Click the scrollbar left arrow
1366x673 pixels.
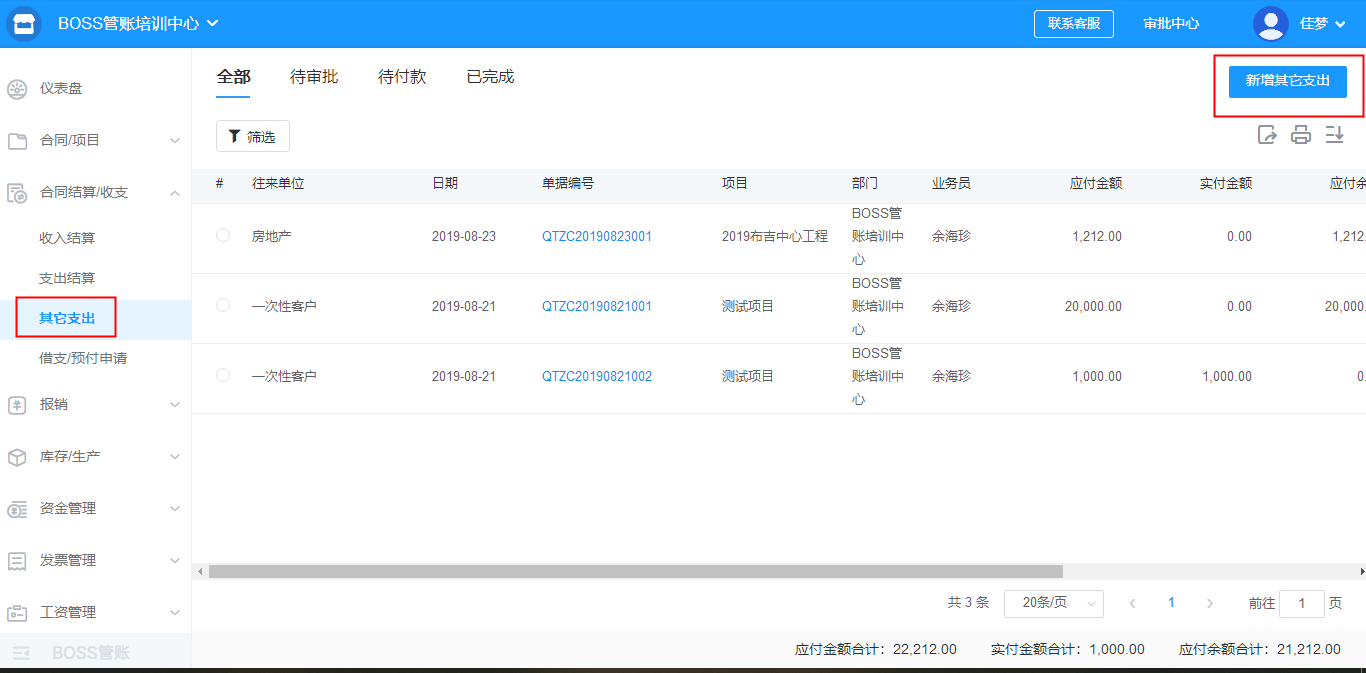pos(200,571)
